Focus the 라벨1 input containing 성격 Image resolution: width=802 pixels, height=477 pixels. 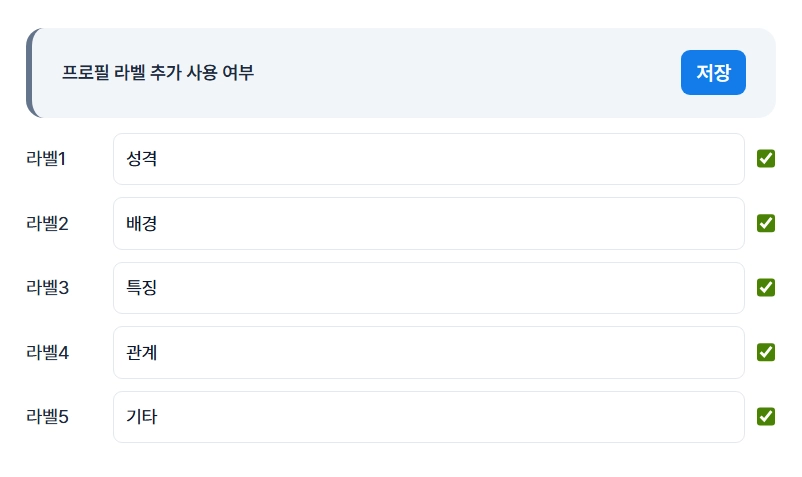428,159
